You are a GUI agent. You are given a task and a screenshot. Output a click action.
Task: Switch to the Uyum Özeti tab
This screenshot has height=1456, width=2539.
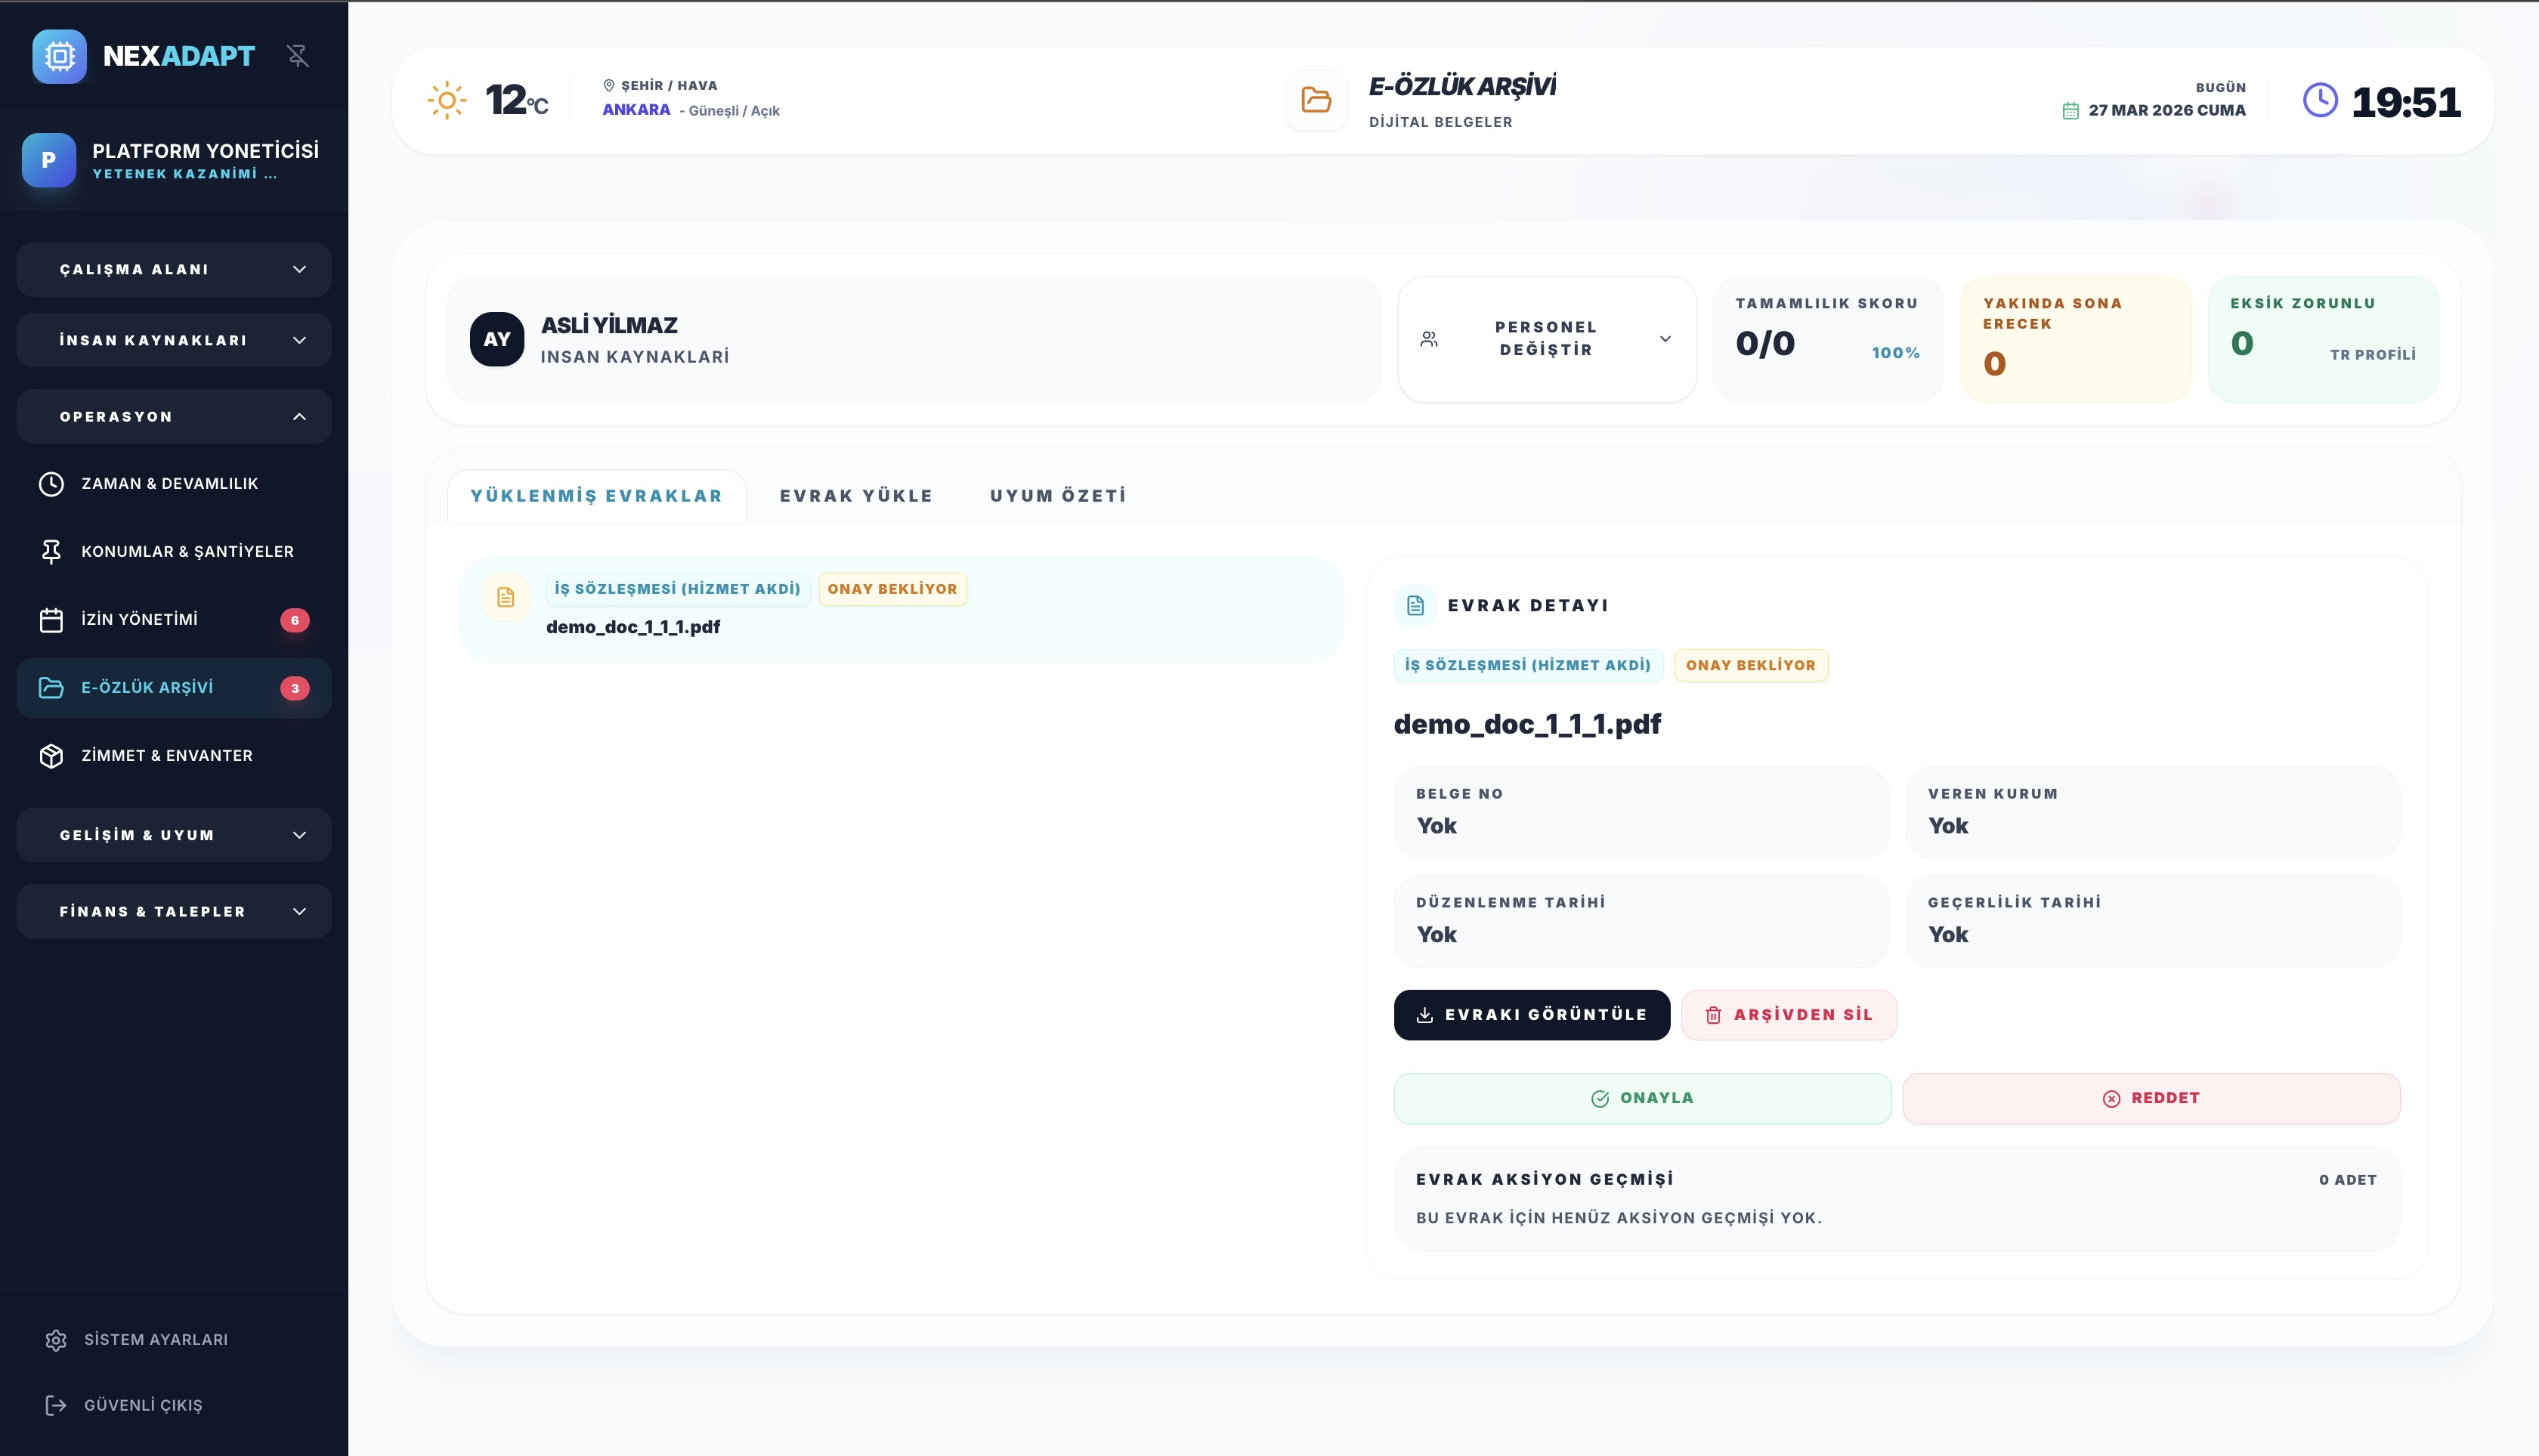pos(1058,496)
